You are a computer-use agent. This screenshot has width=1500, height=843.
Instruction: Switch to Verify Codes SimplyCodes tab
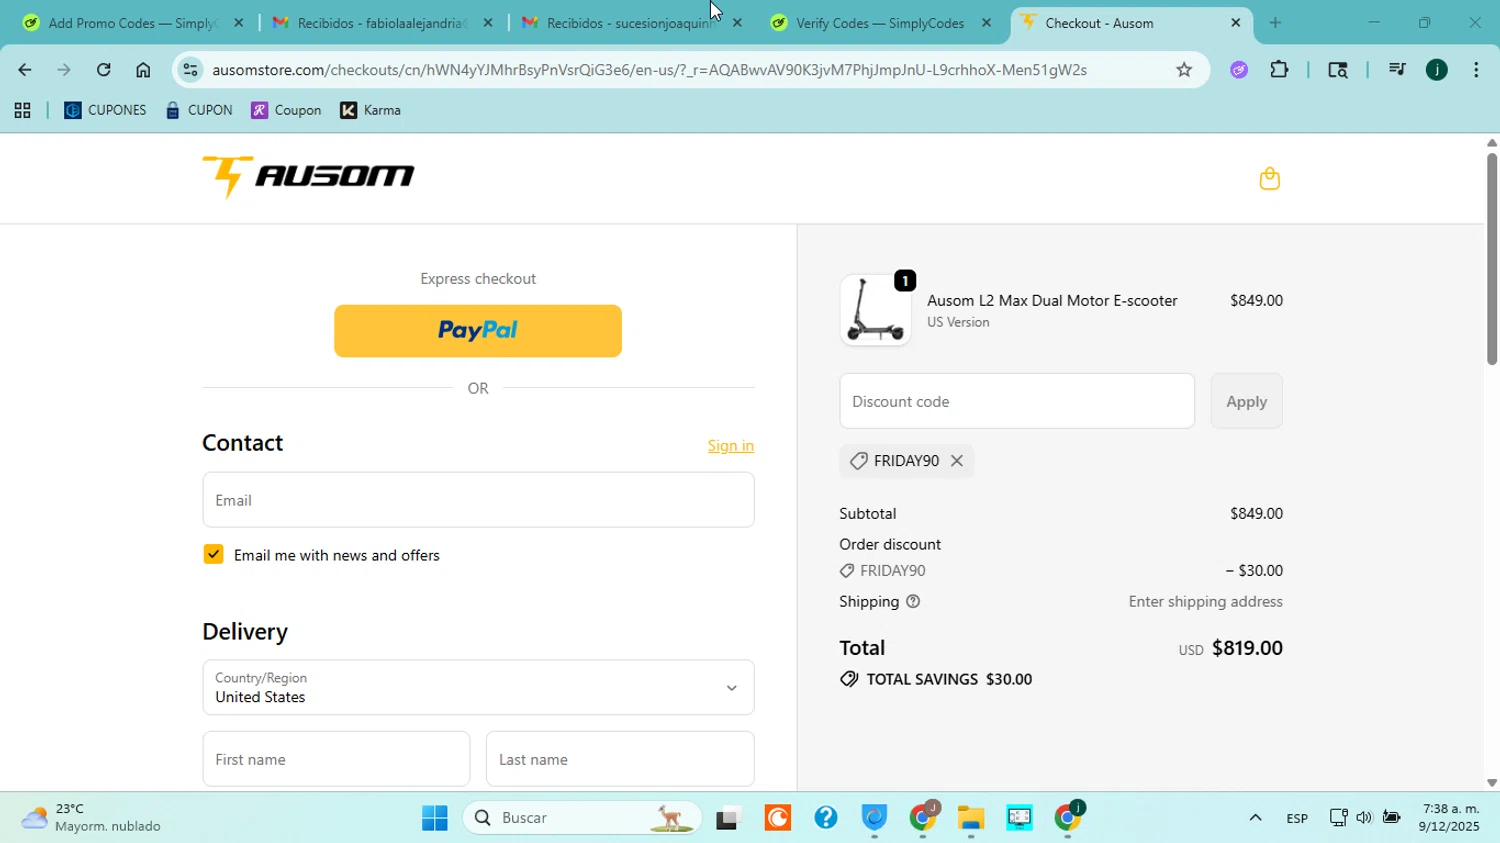(x=880, y=23)
